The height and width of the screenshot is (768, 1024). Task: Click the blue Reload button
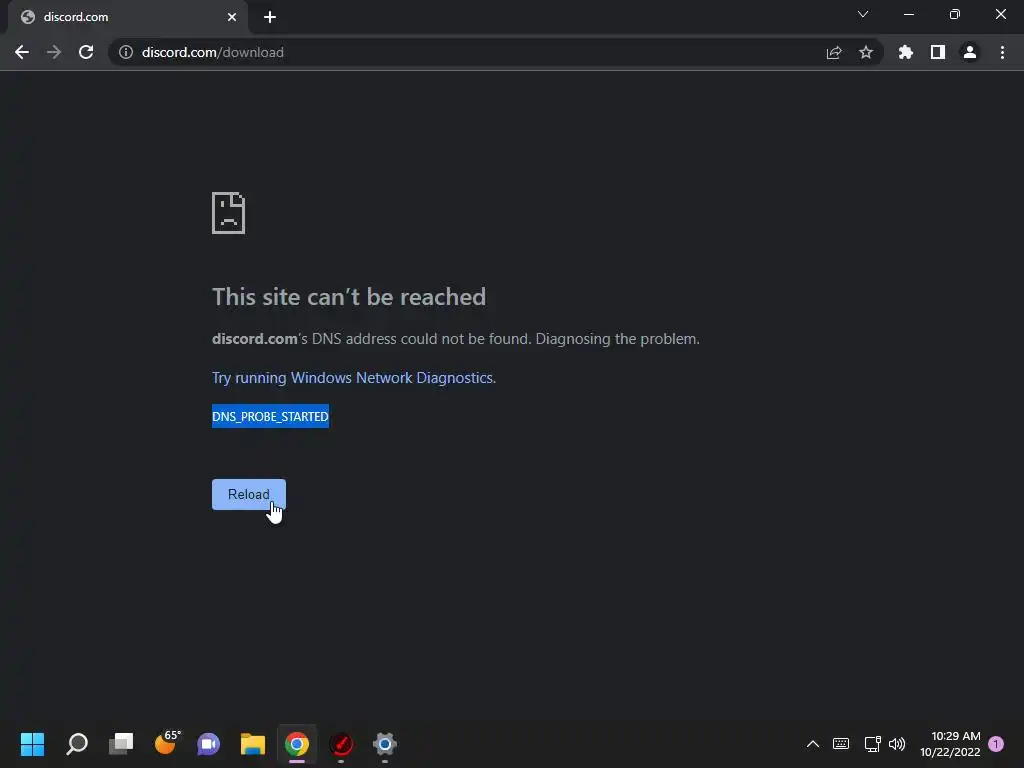[x=249, y=494]
